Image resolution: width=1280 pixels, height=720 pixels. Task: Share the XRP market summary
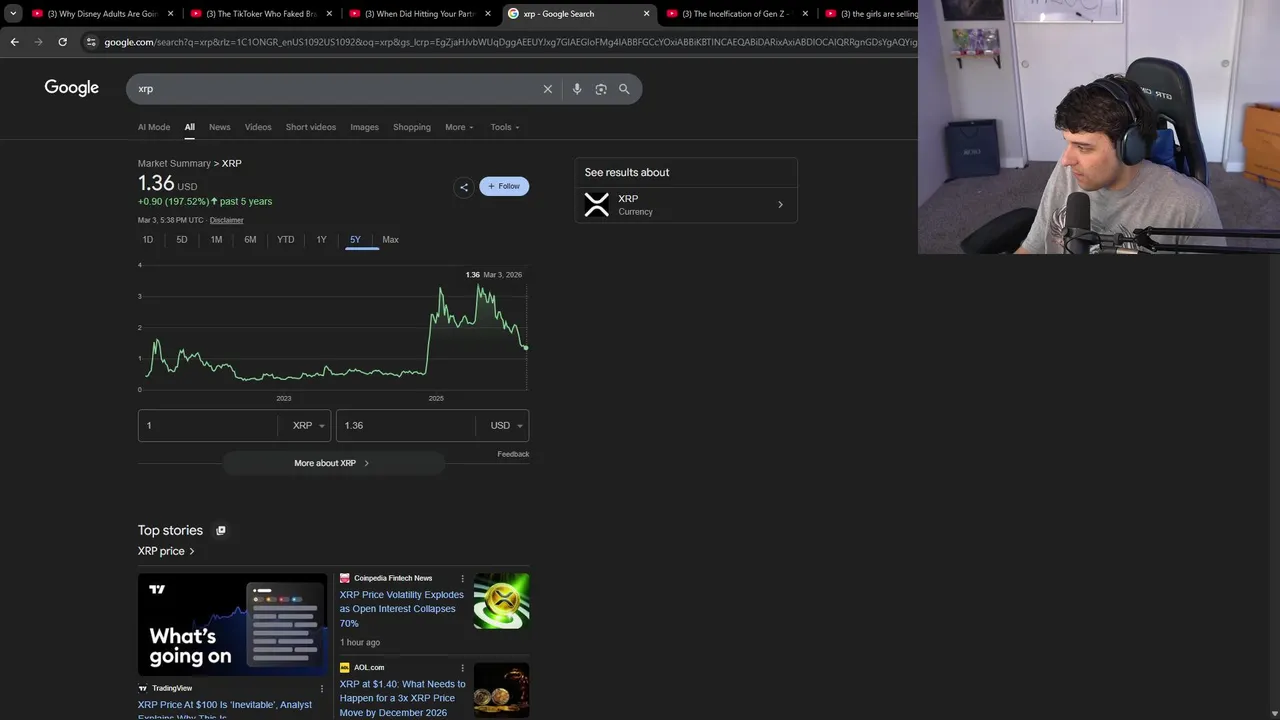coord(463,187)
